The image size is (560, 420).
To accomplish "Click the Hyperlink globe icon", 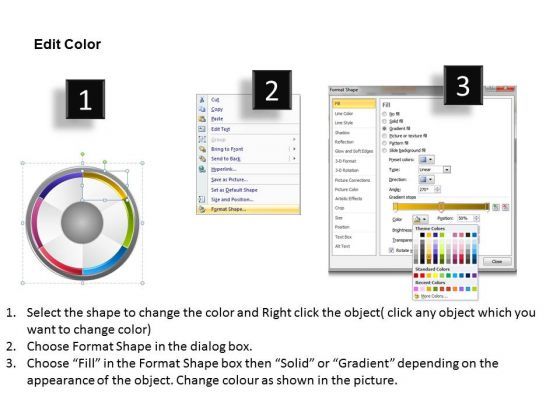I will coord(202,169).
